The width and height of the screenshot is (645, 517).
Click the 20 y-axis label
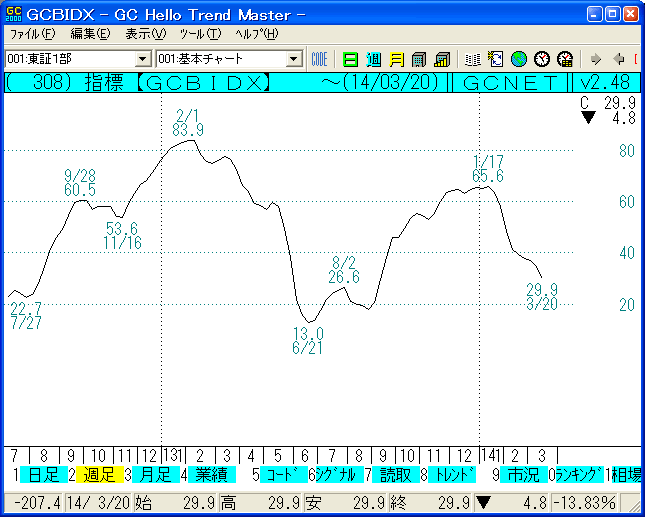pos(627,305)
